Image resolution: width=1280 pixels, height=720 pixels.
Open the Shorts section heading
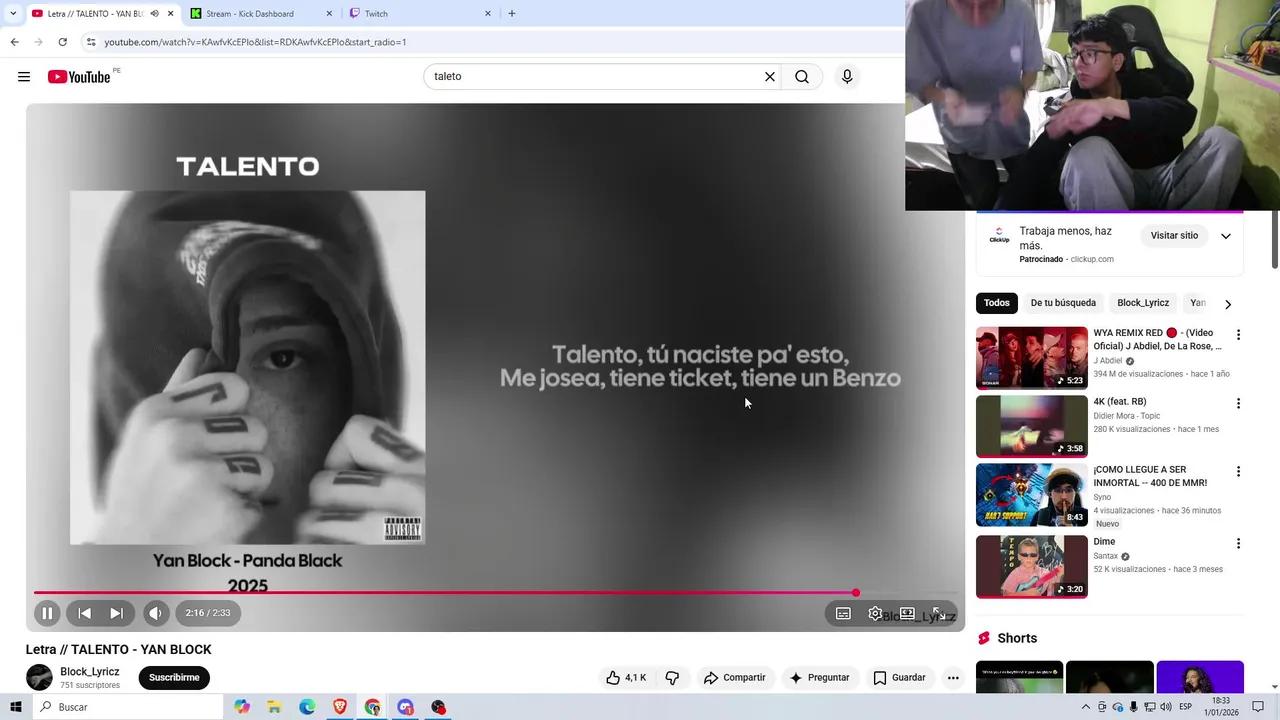(x=1017, y=639)
